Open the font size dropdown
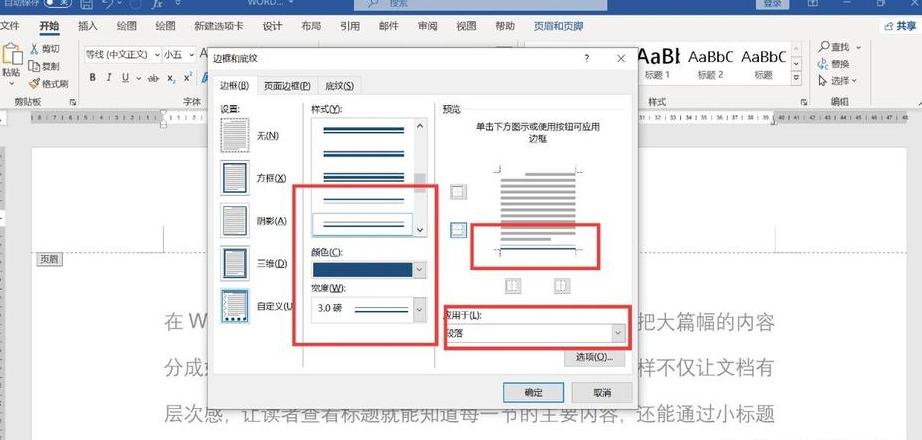This screenshot has height=440, width=922. [x=192, y=55]
